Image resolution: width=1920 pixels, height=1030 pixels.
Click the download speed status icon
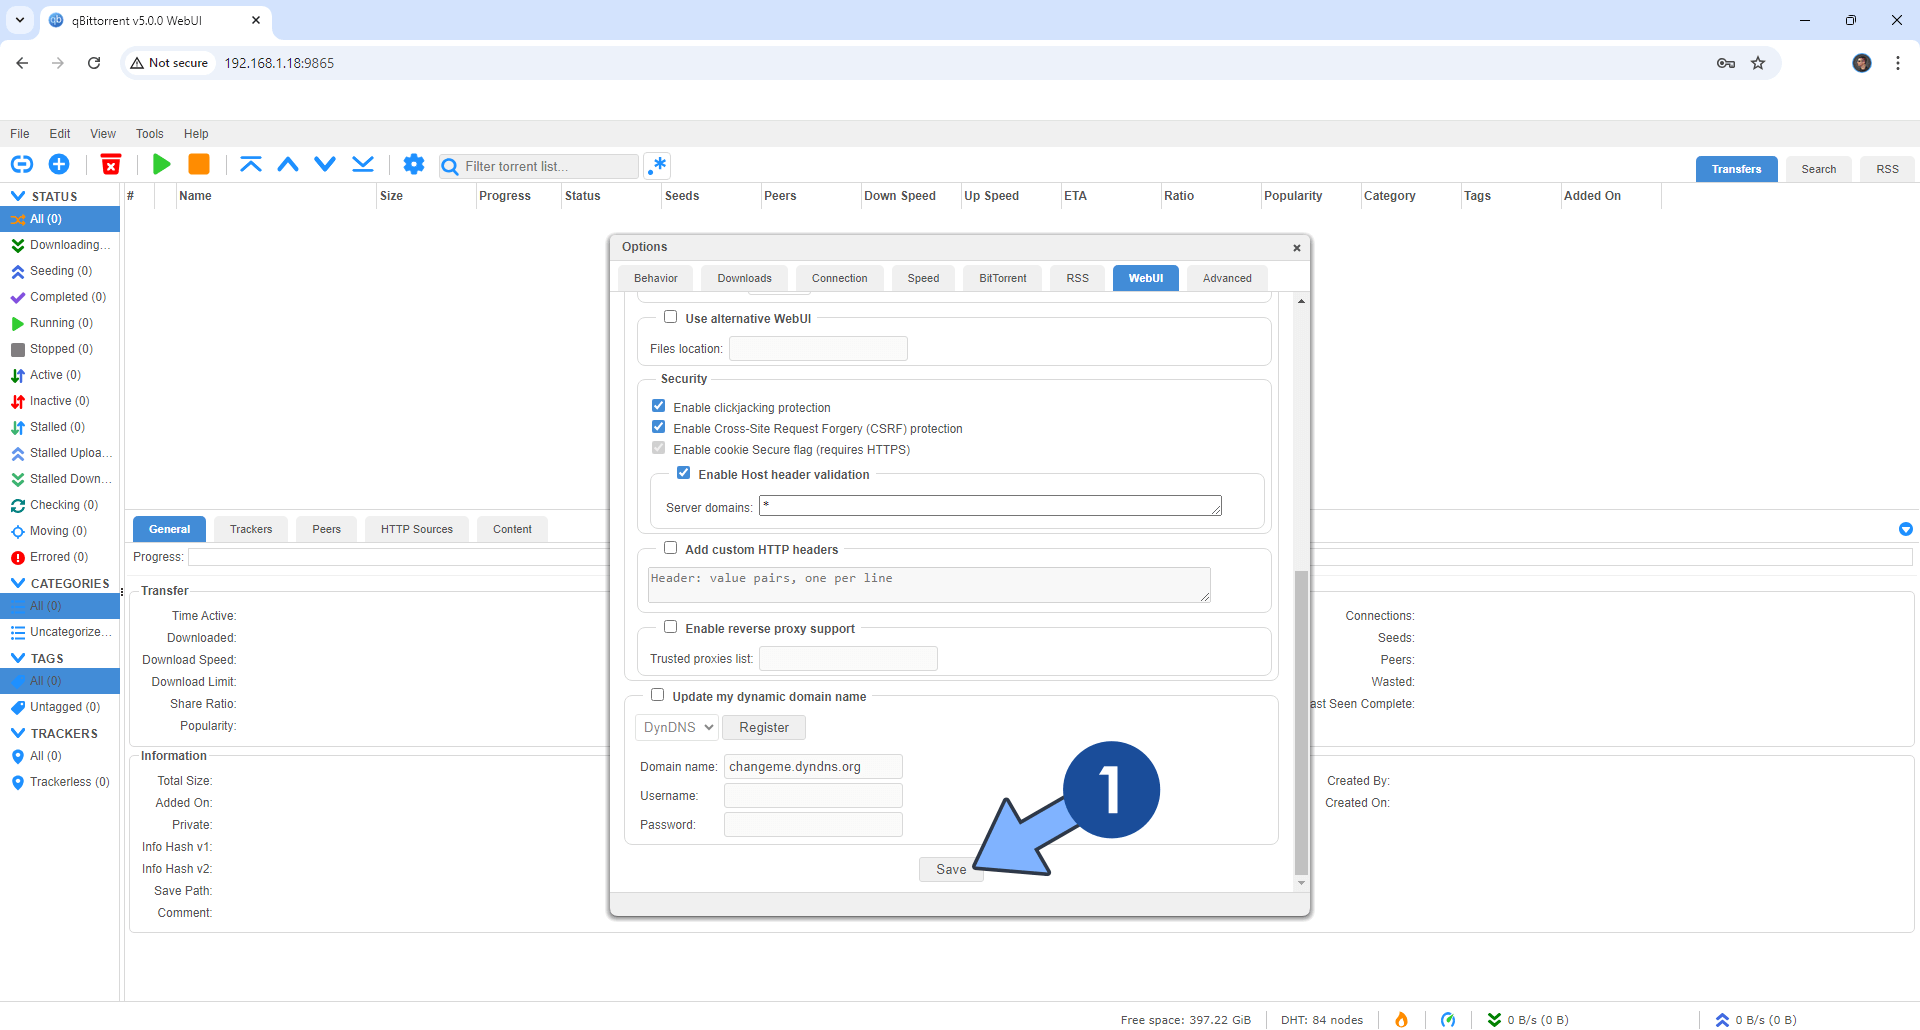1494,1019
